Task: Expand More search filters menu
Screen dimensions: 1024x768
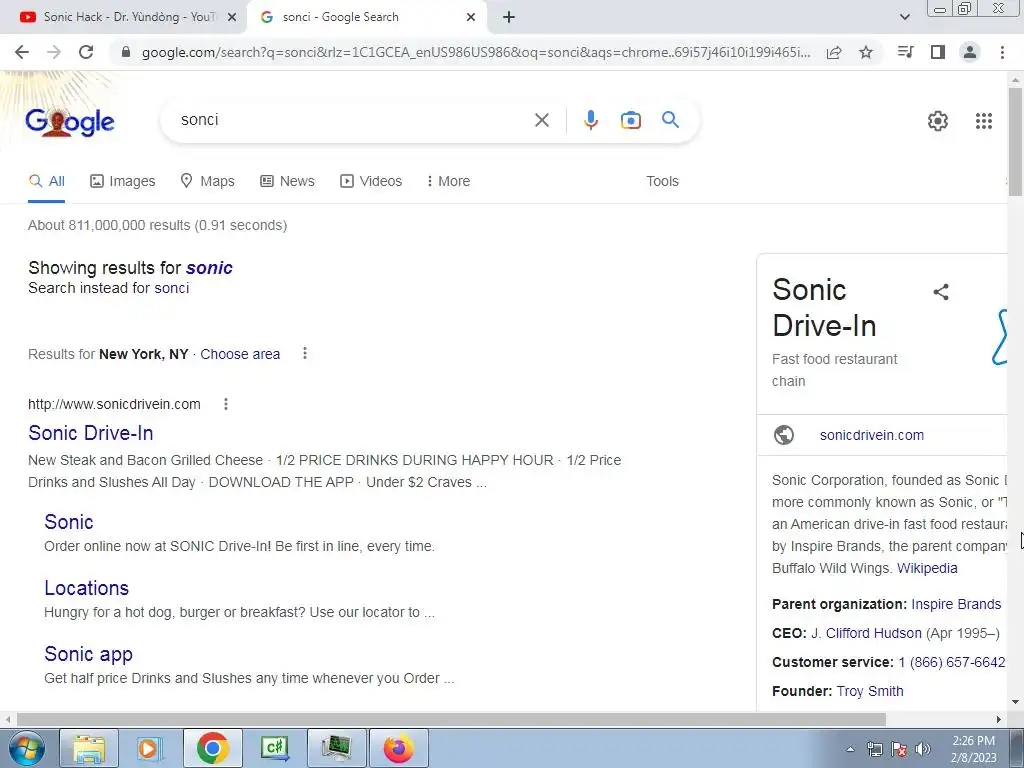Action: click(448, 181)
